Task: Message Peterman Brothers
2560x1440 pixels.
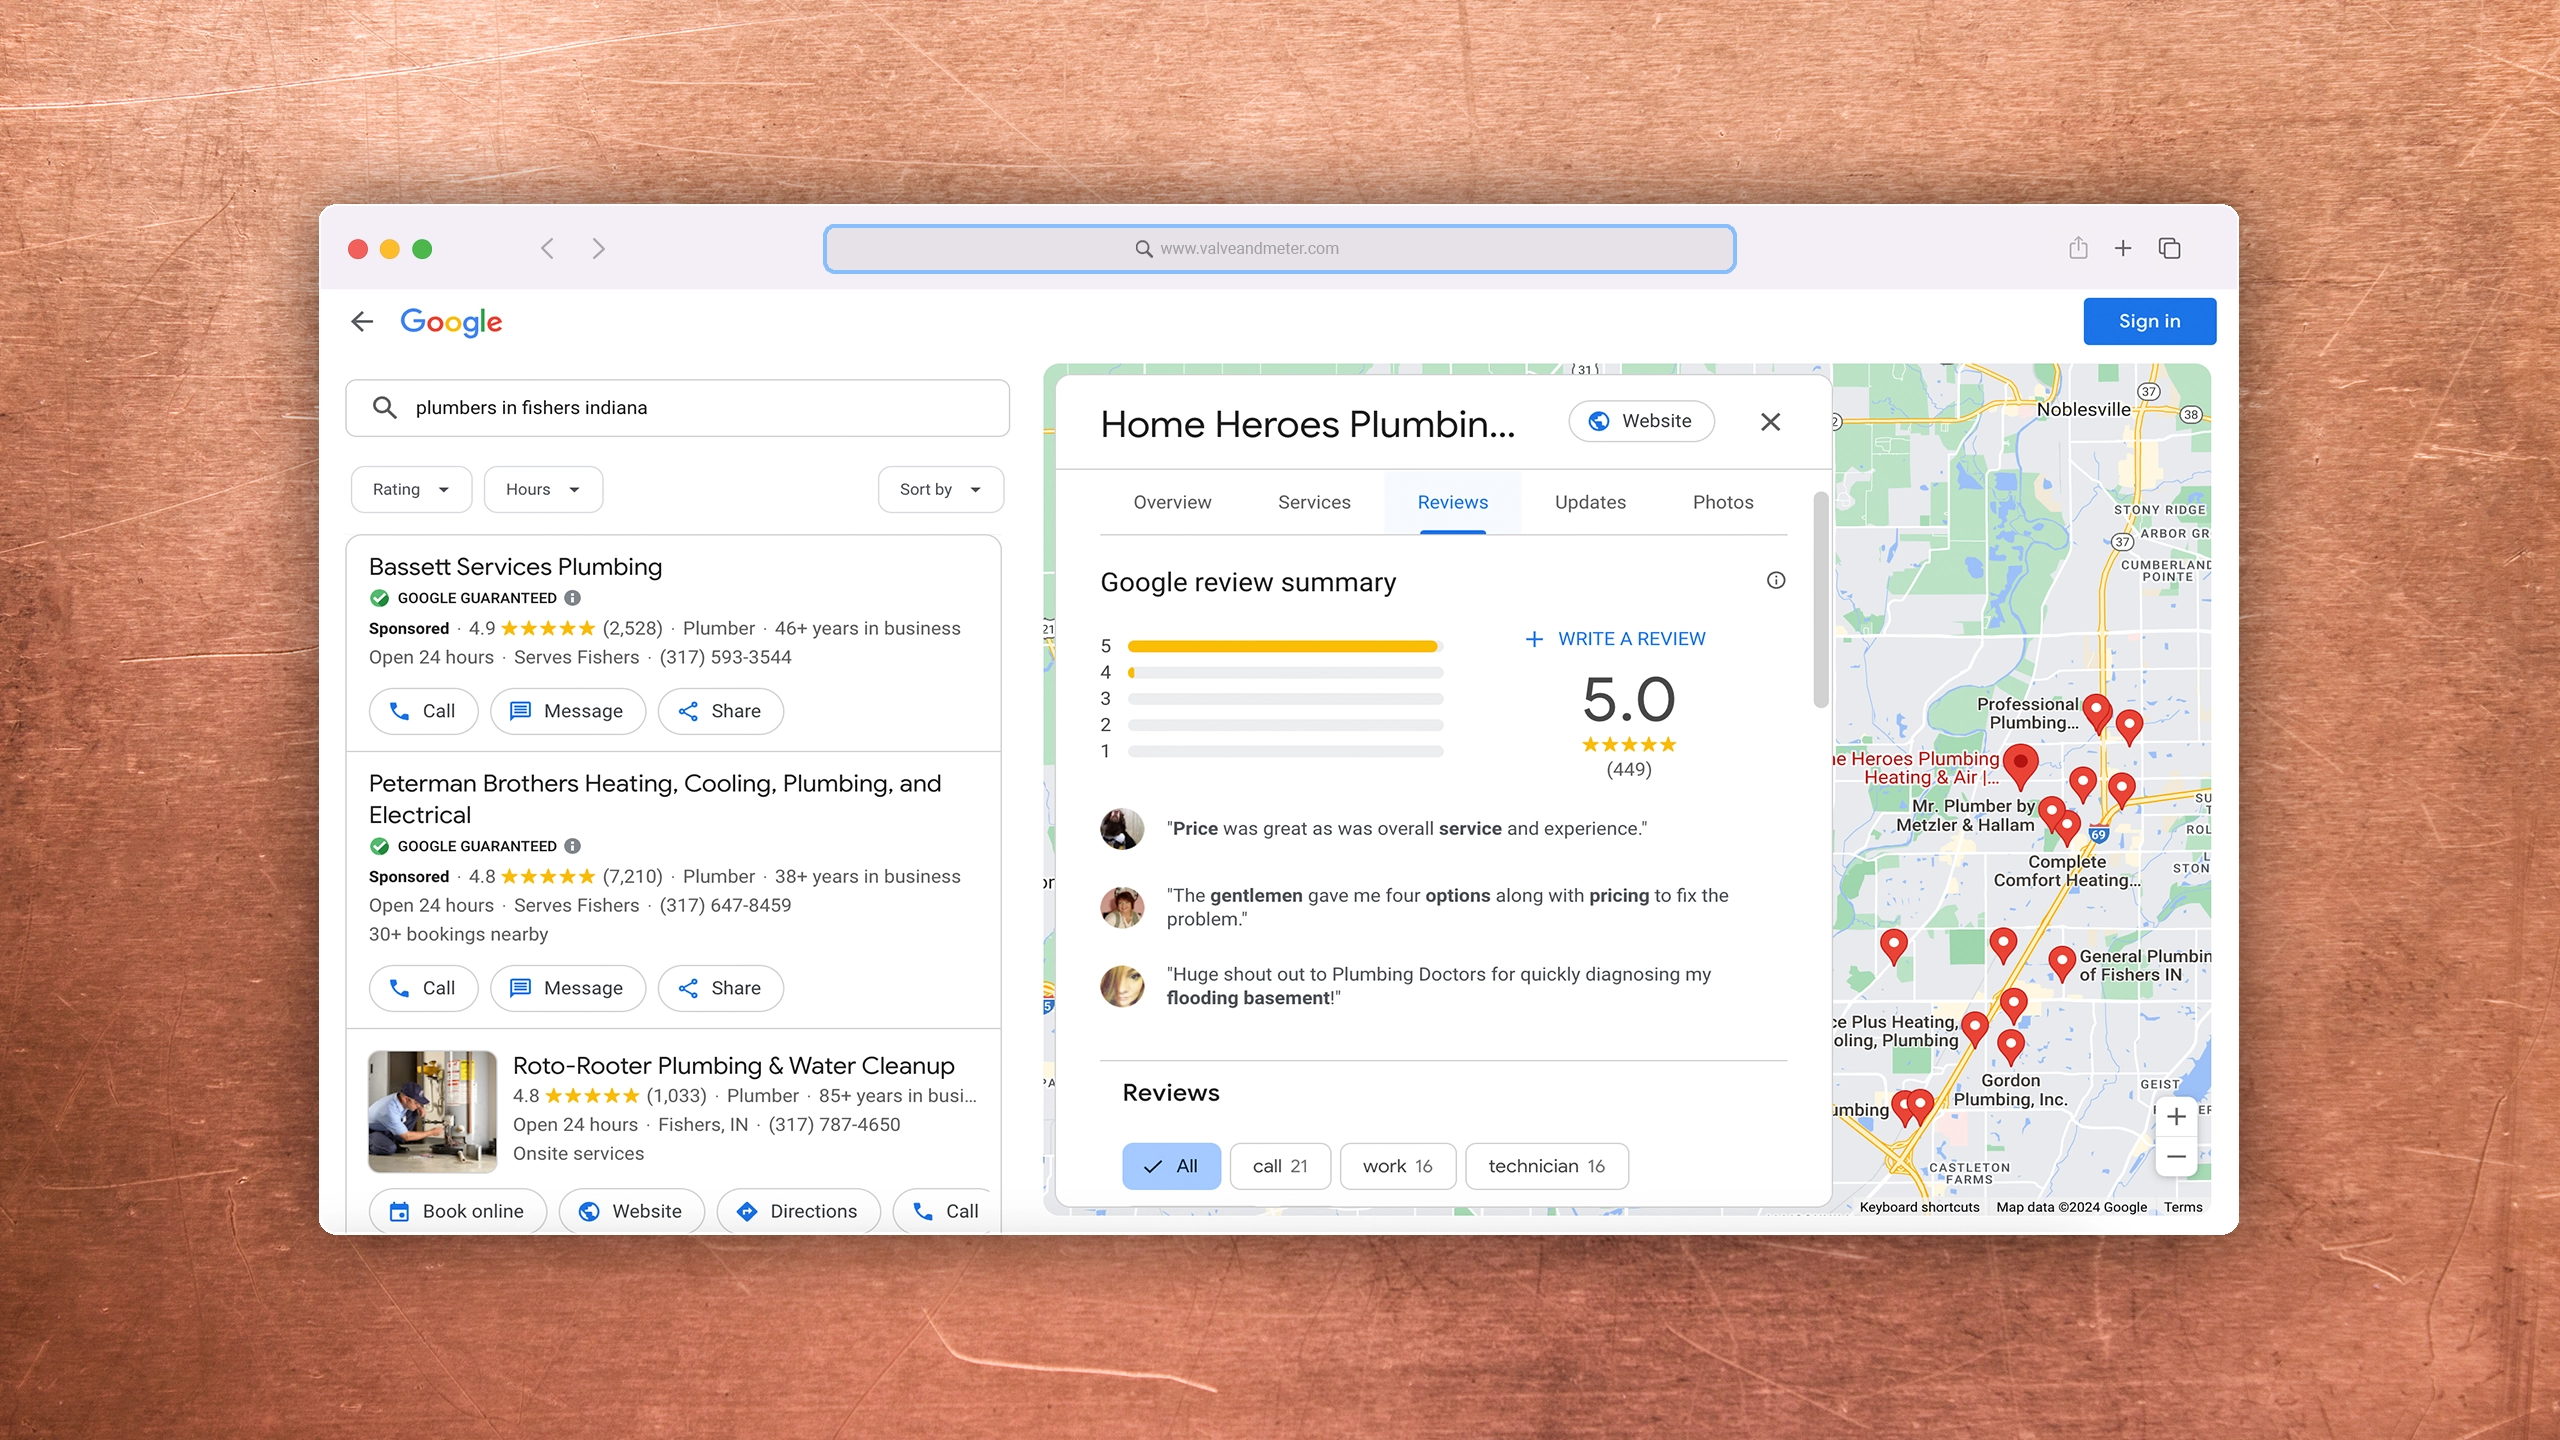Action: point(567,988)
